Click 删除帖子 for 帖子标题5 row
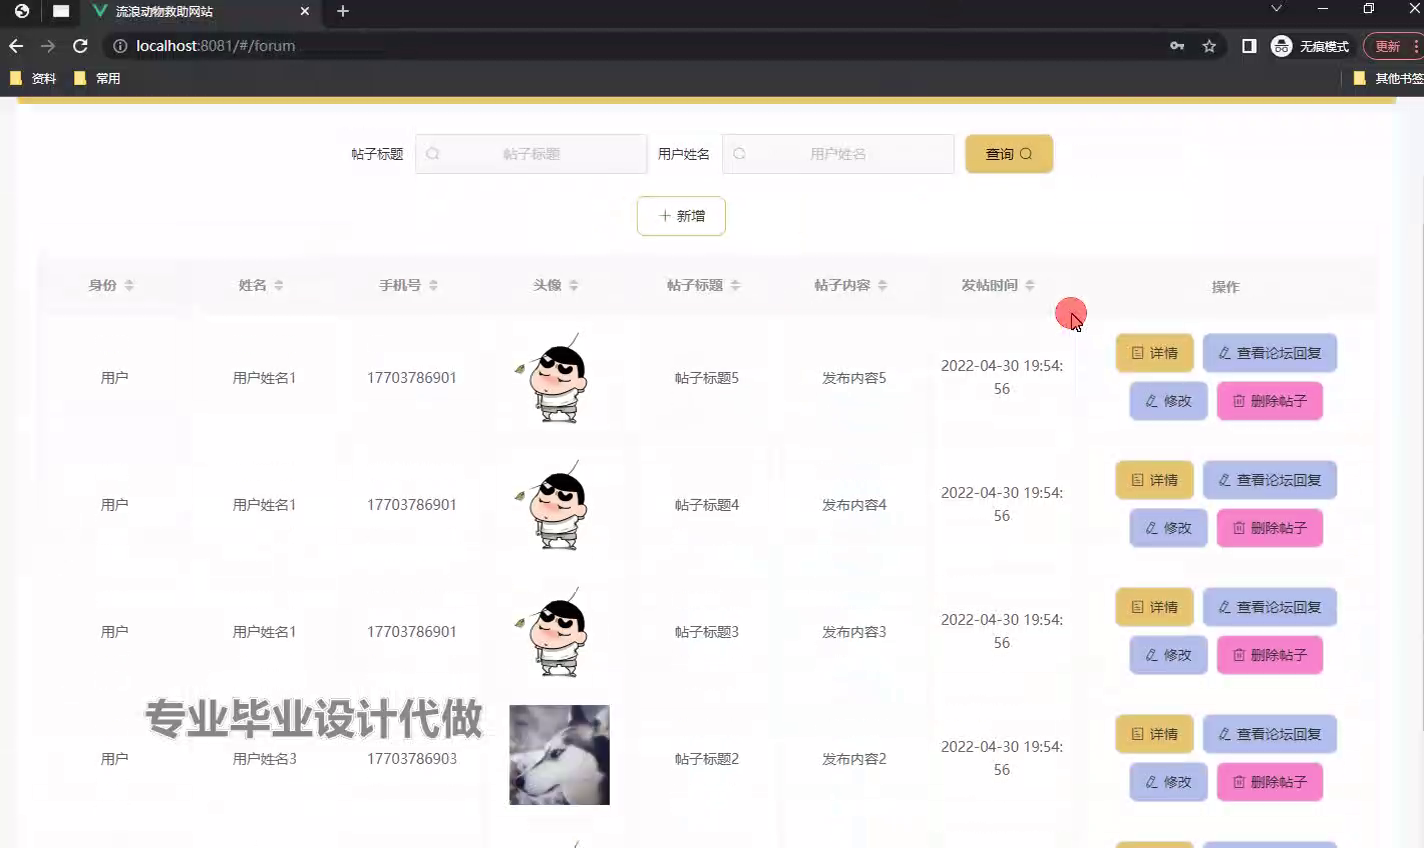The image size is (1424, 848). click(1269, 401)
